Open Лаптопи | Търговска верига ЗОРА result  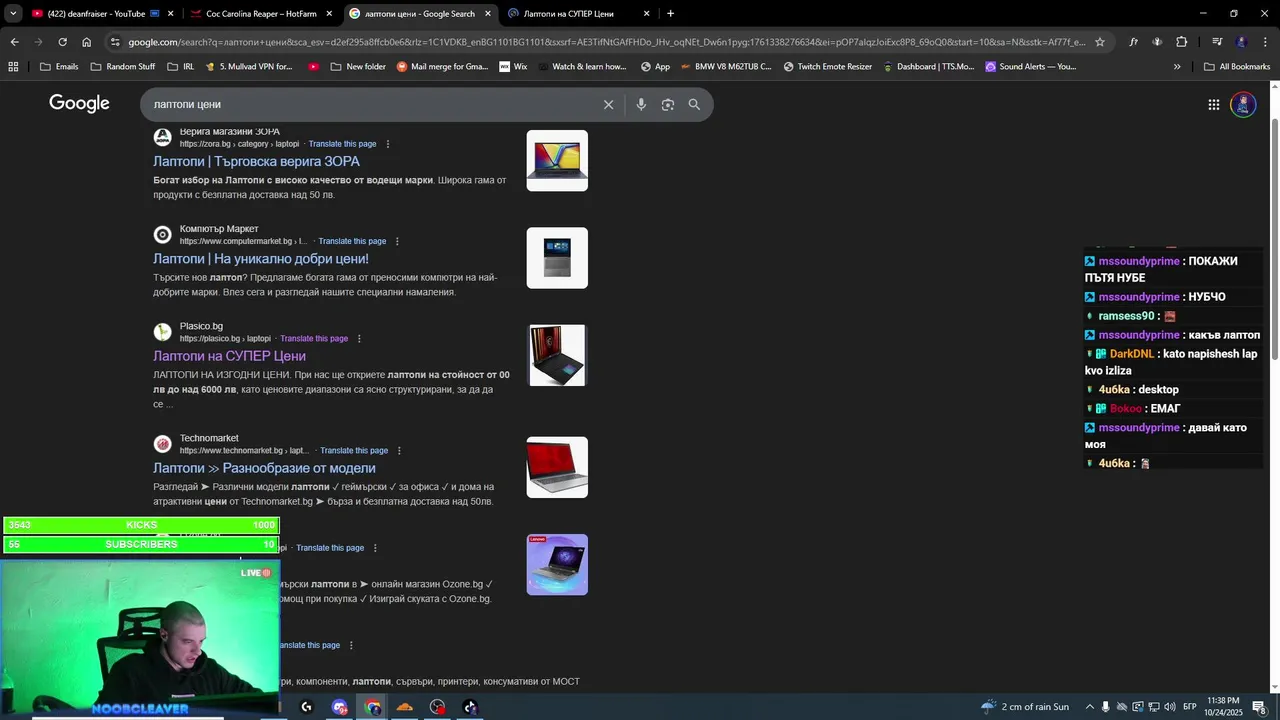[256, 161]
